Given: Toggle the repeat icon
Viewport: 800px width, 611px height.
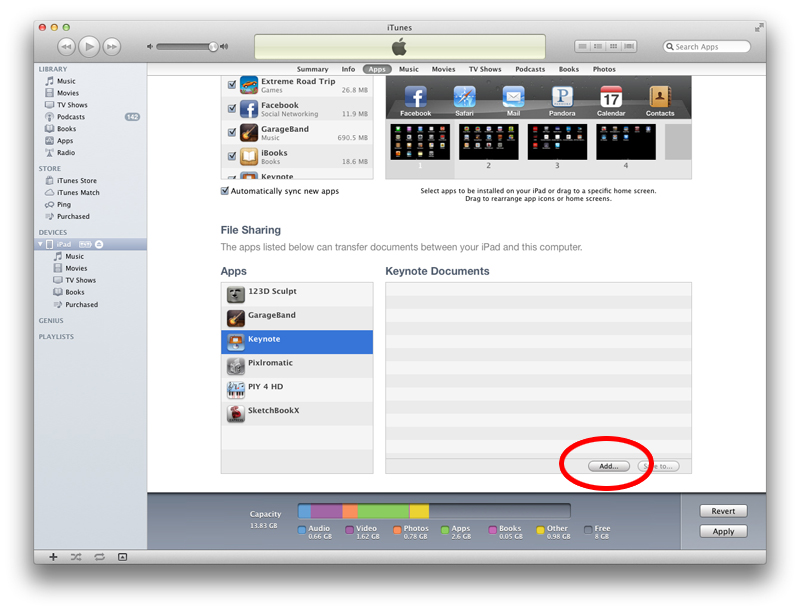Looking at the screenshot, I should coord(99,557).
